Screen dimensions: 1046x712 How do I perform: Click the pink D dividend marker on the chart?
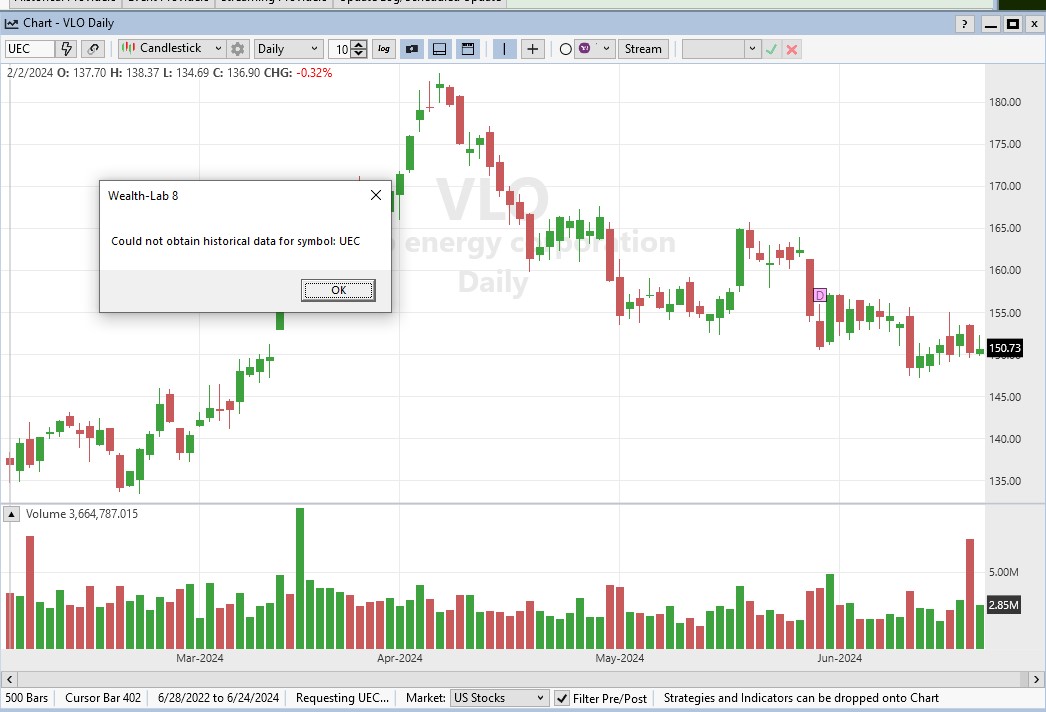click(x=820, y=295)
